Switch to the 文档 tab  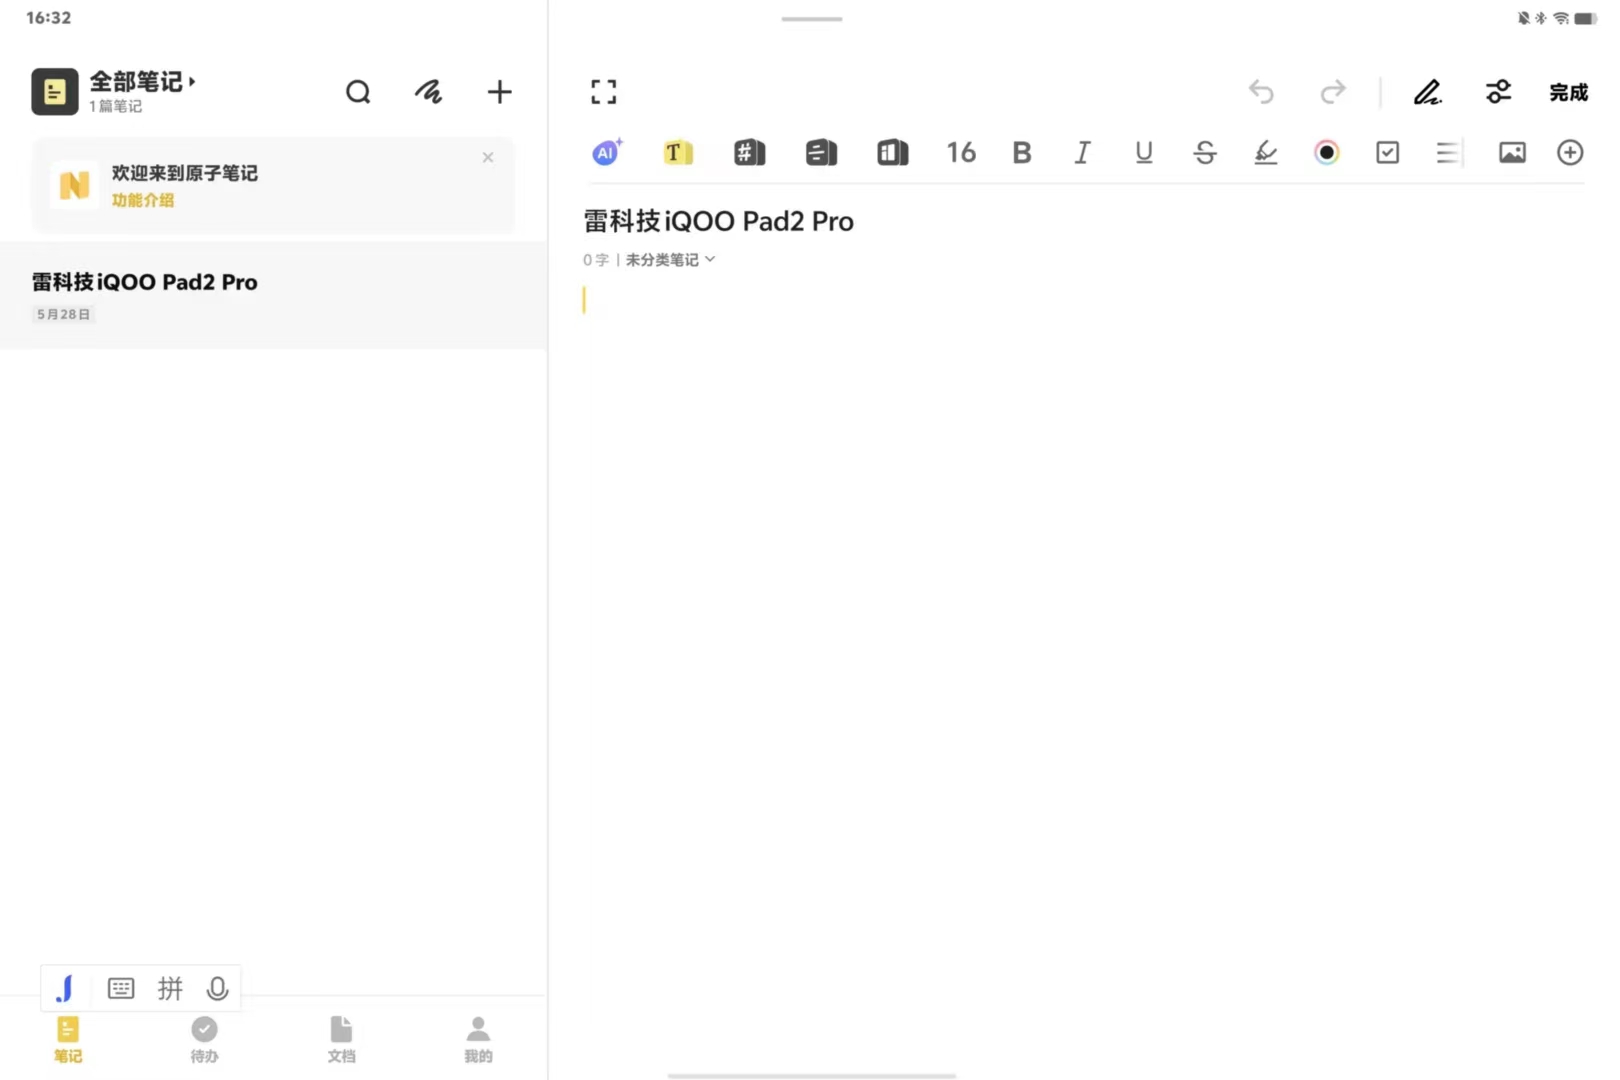click(341, 1040)
